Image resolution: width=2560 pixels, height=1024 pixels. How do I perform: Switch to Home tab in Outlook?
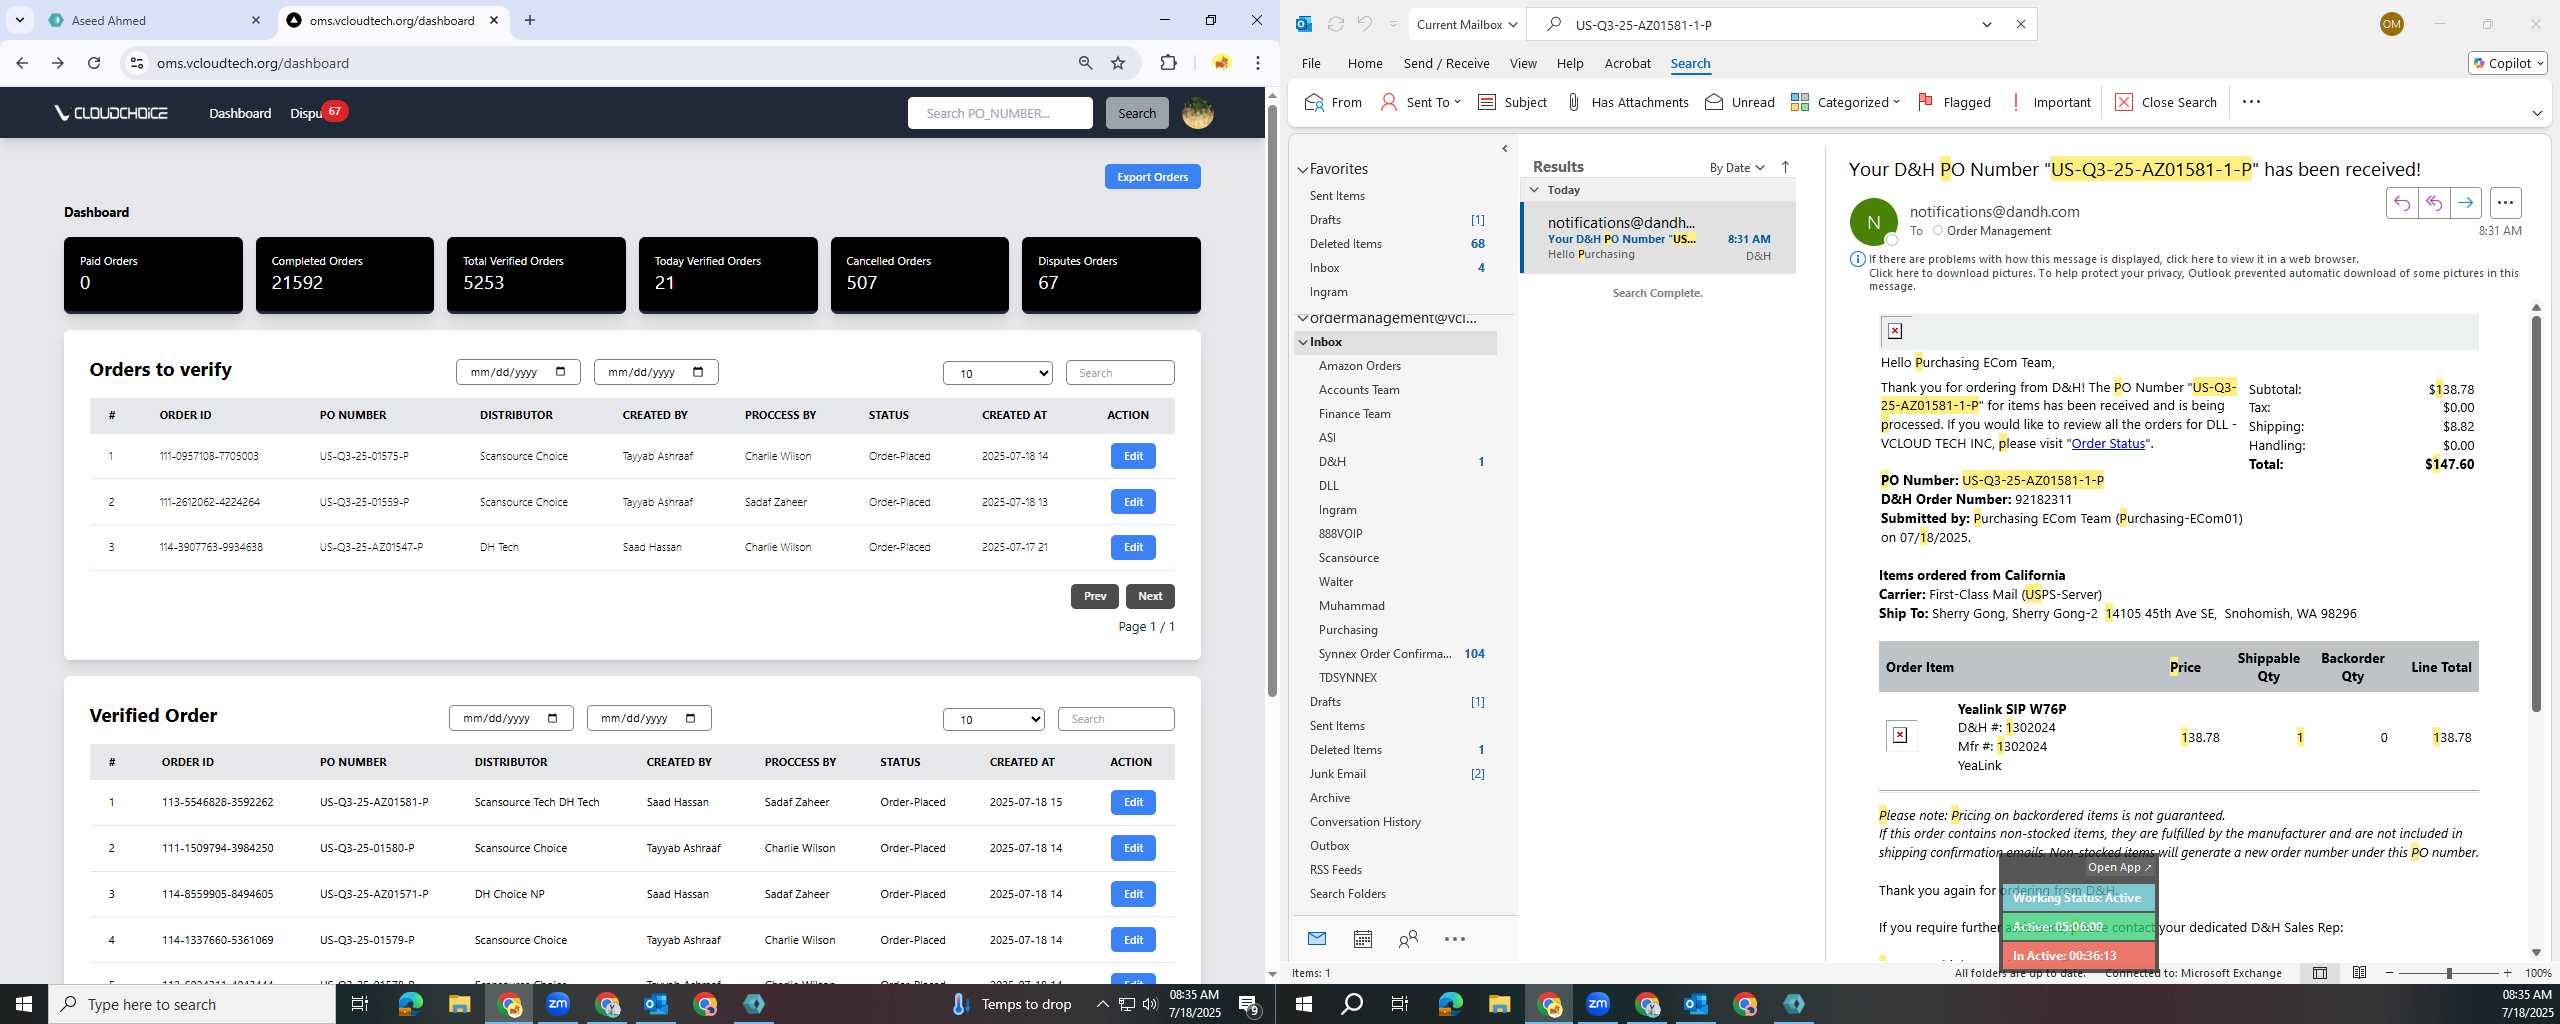point(1364,63)
